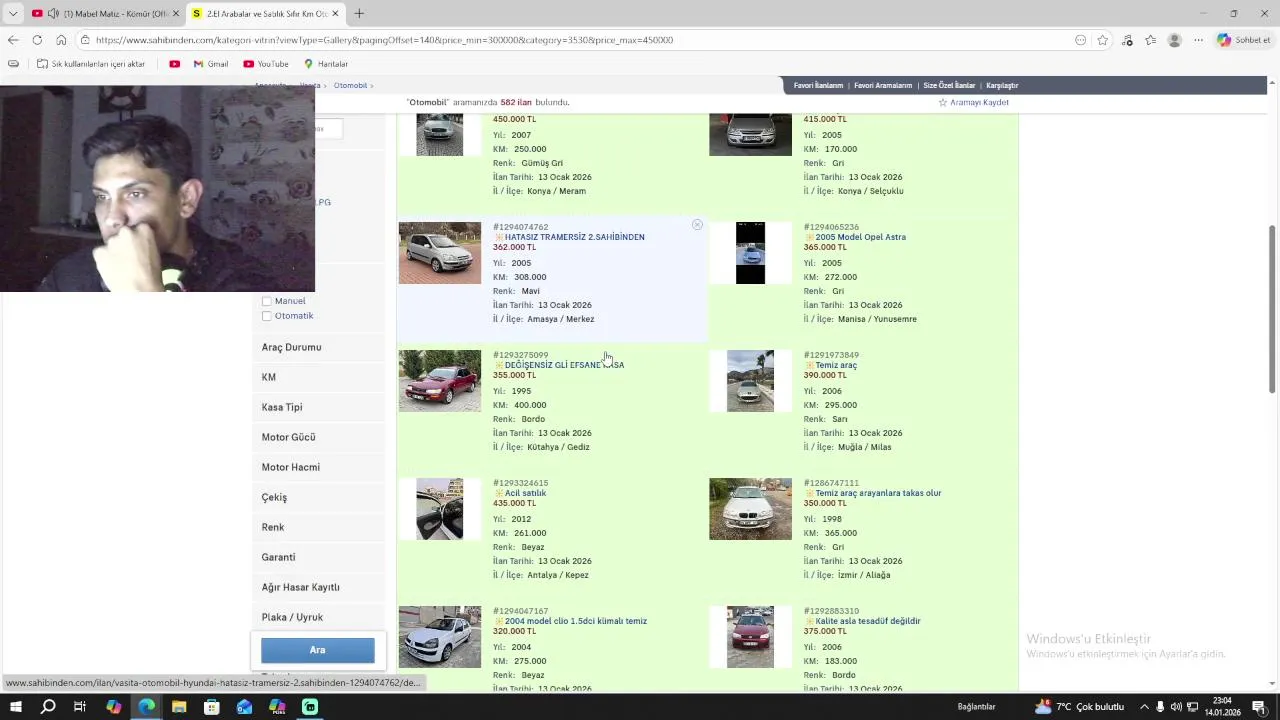The width and height of the screenshot is (1280, 720).
Task: Expand Araç Durumu filter
Action: click(318, 347)
